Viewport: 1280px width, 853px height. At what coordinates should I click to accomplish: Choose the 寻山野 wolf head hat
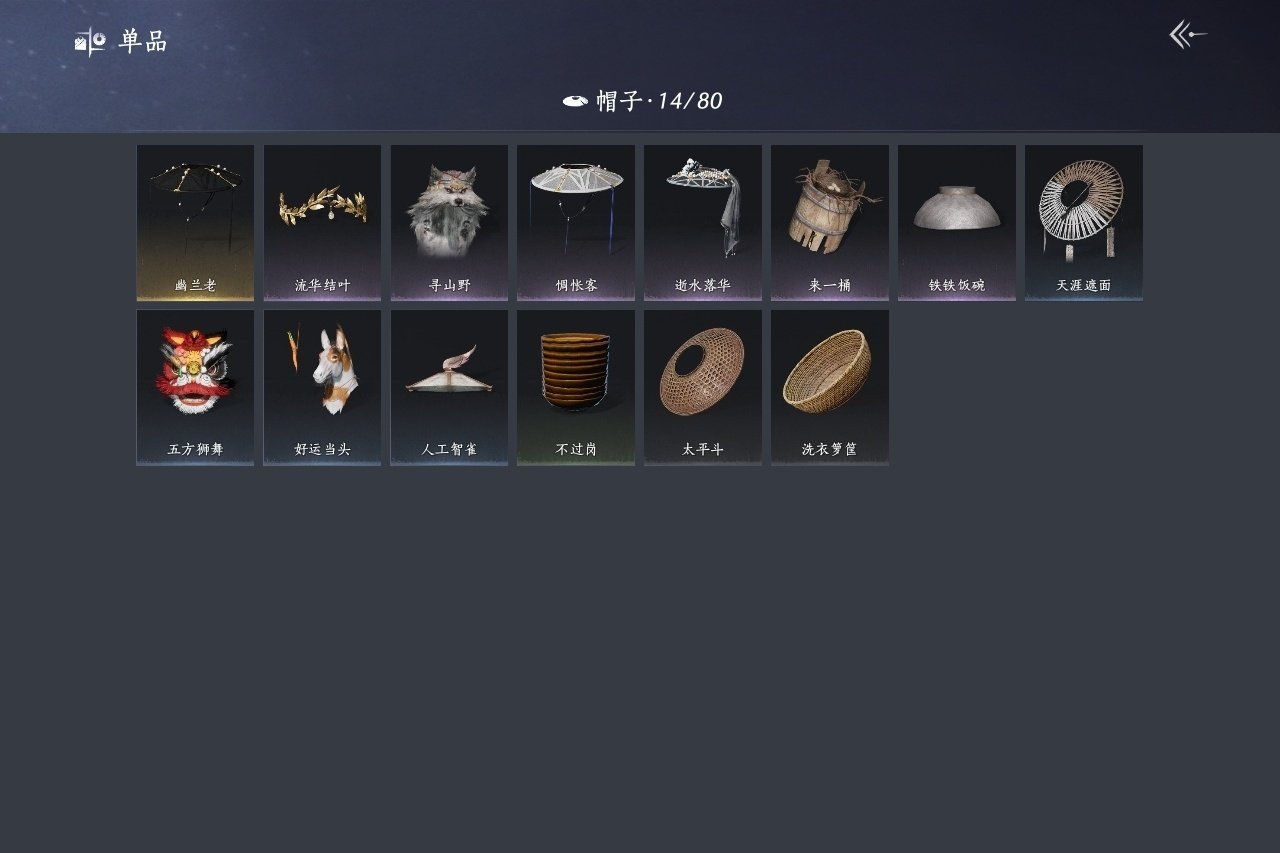pos(449,223)
